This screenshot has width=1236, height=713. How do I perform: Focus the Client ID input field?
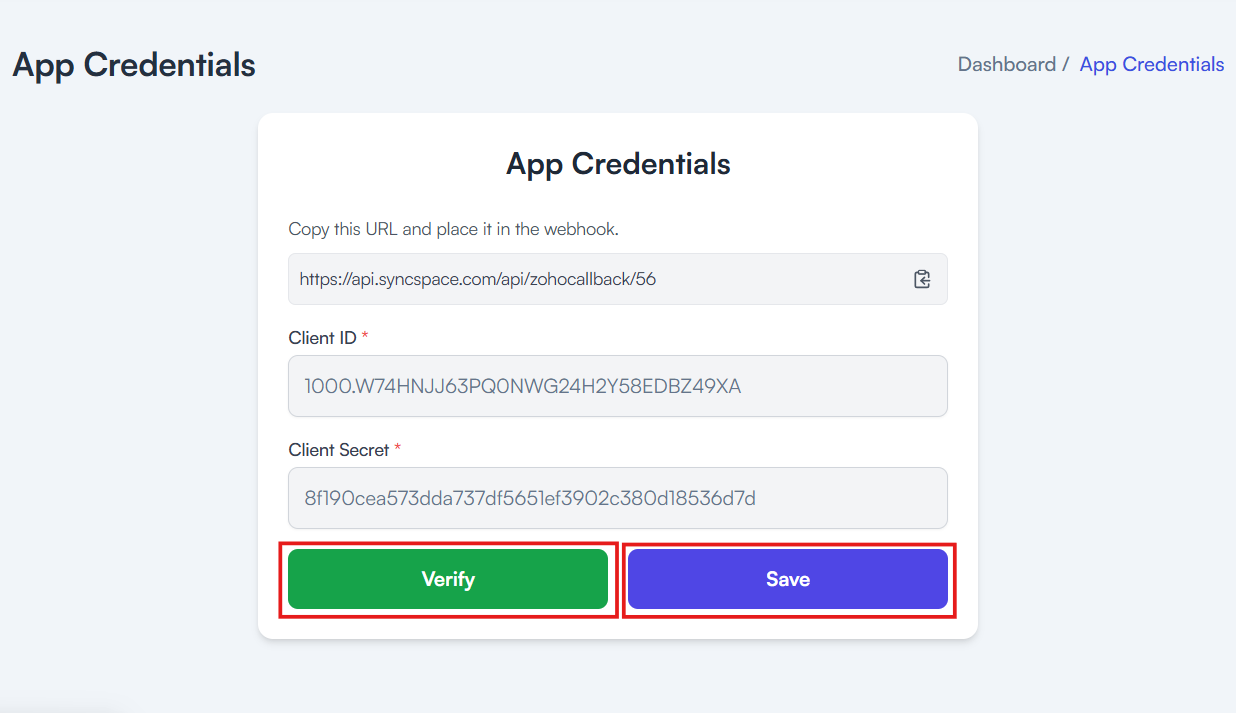click(617, 386)
